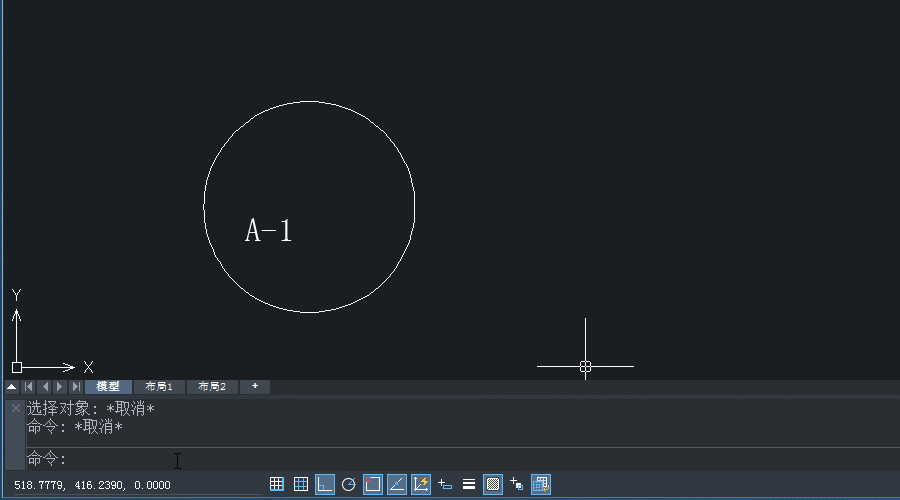Click the model/paper space icon
The width and height of the screenshot is (900, 500).
point(541,484)
